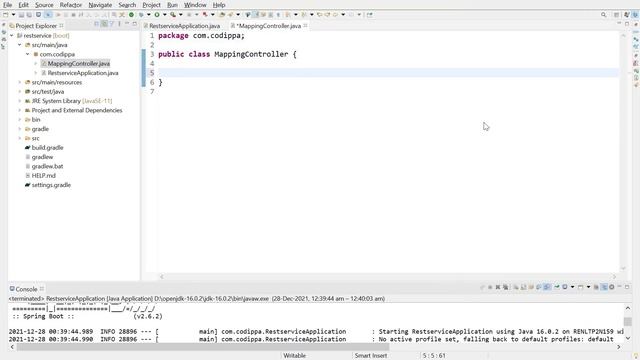Click the Open Perspective icon
Image resolution: width=640 pixels, height=360 pixels.
pos(616,15)
